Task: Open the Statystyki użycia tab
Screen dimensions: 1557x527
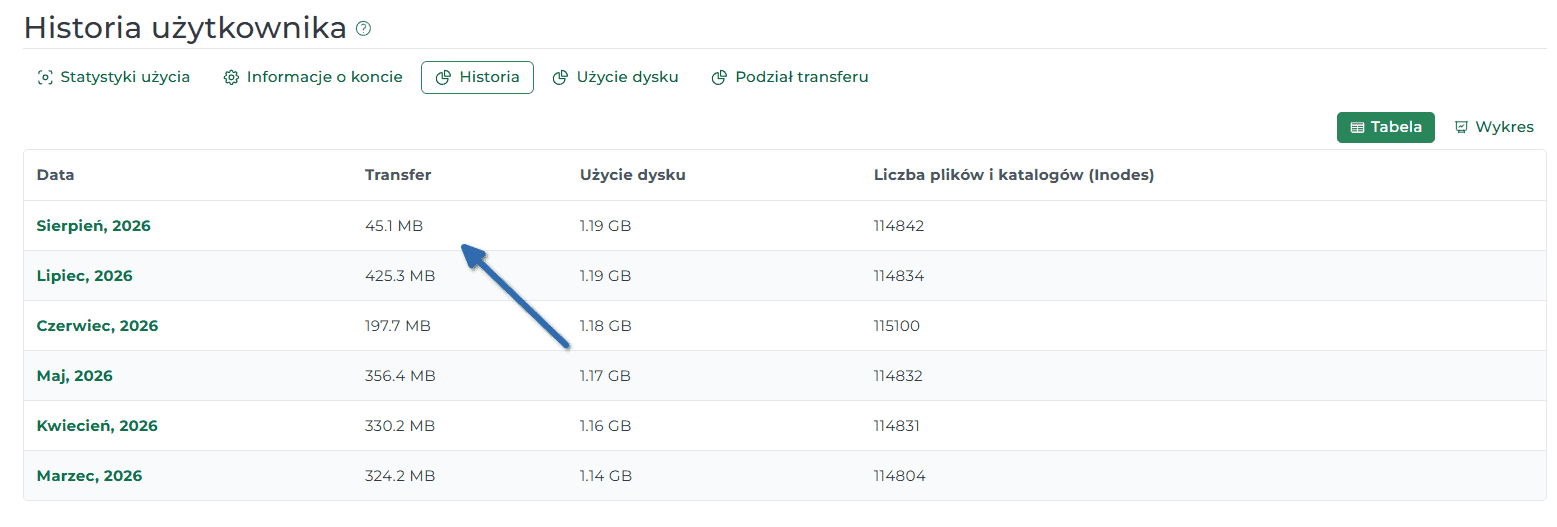Action: coord(114,77)
